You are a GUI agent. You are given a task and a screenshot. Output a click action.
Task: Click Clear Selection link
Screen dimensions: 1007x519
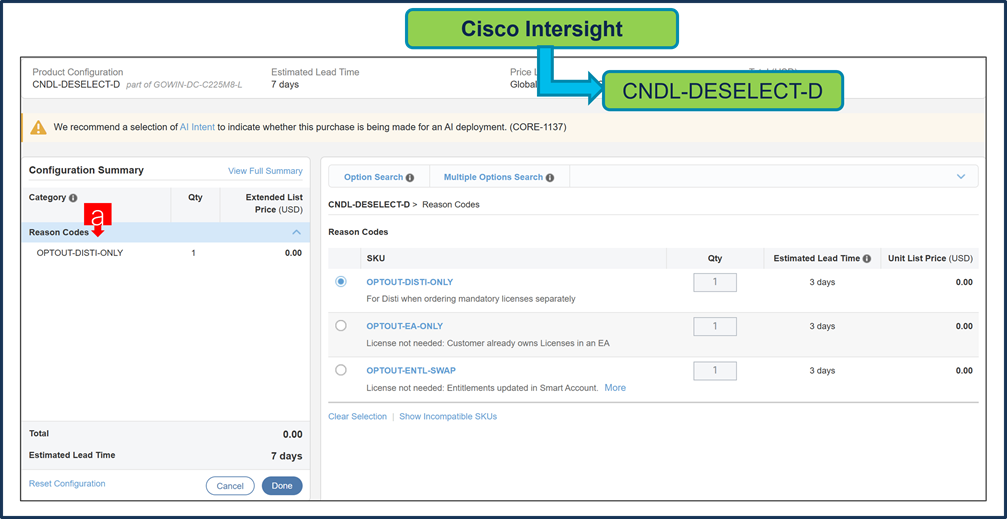358,416
